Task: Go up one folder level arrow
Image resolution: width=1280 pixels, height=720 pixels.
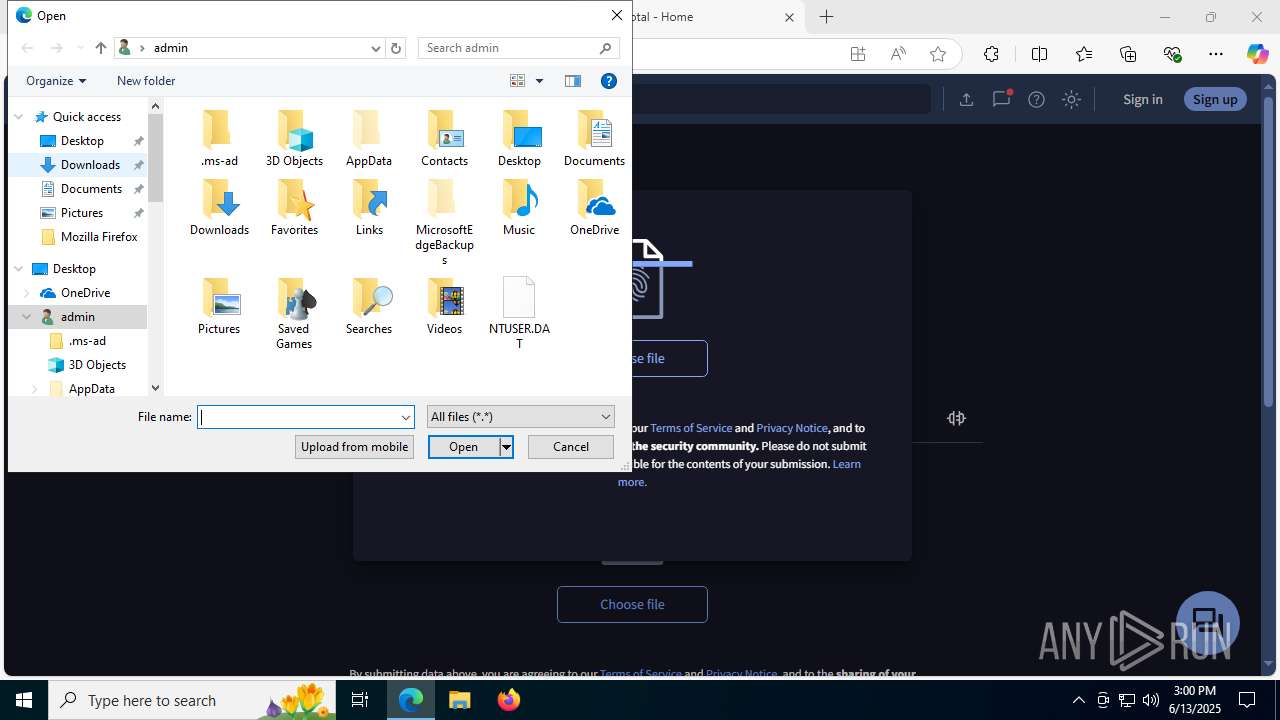Action: (x=100, y=48)
